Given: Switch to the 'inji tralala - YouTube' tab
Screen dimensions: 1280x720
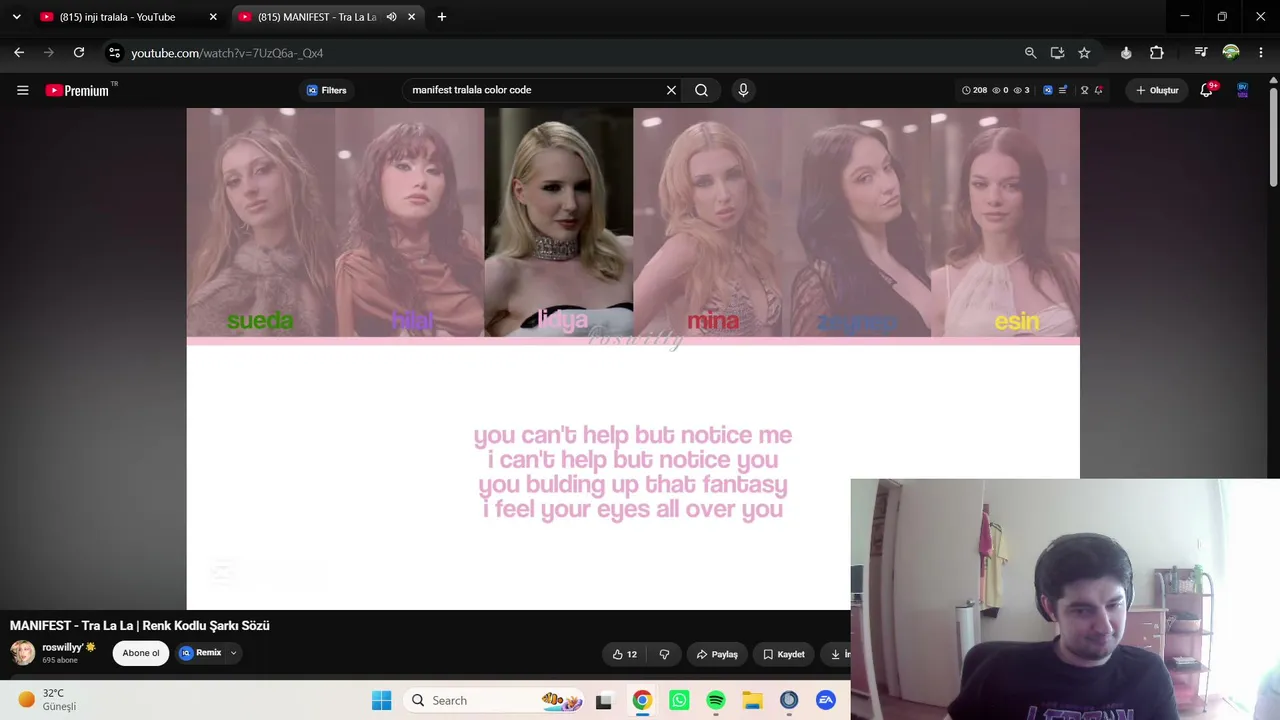Looking at the screenshot, I should tap(128, 17).
